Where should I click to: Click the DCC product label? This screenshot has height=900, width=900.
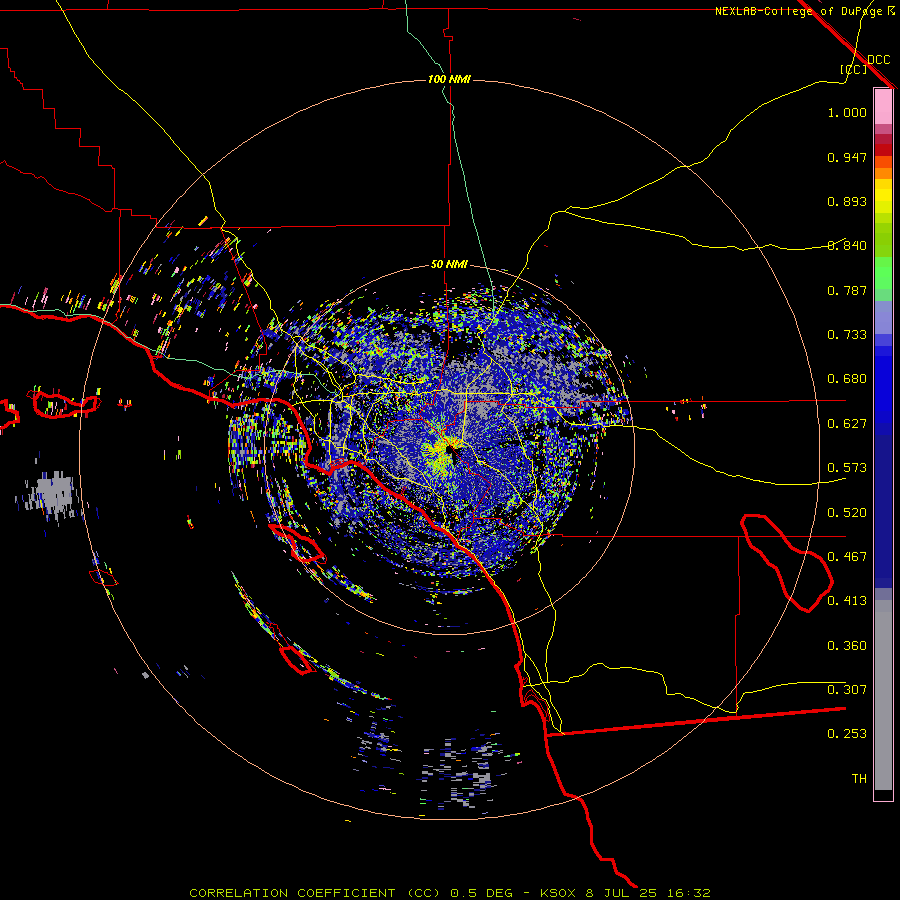coord(879,60)
